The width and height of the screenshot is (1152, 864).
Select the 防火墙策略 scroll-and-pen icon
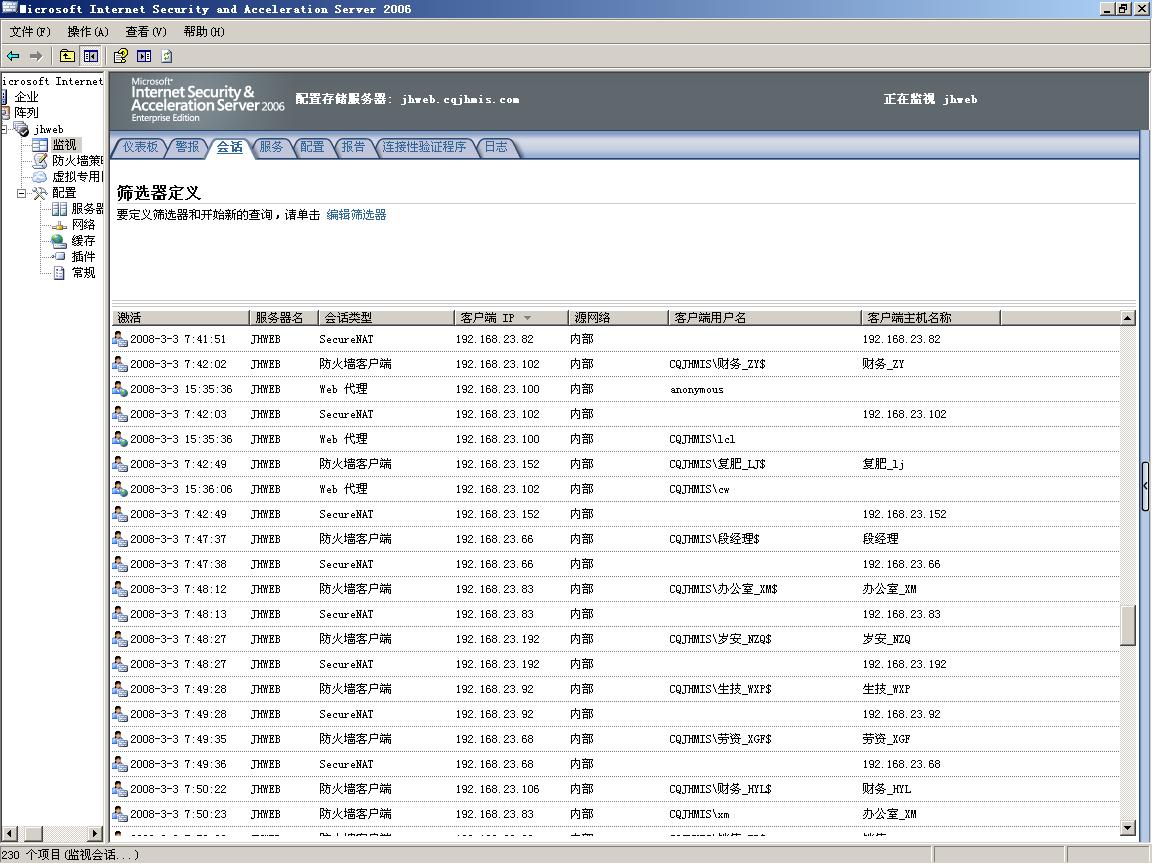[x=40, y=160]
